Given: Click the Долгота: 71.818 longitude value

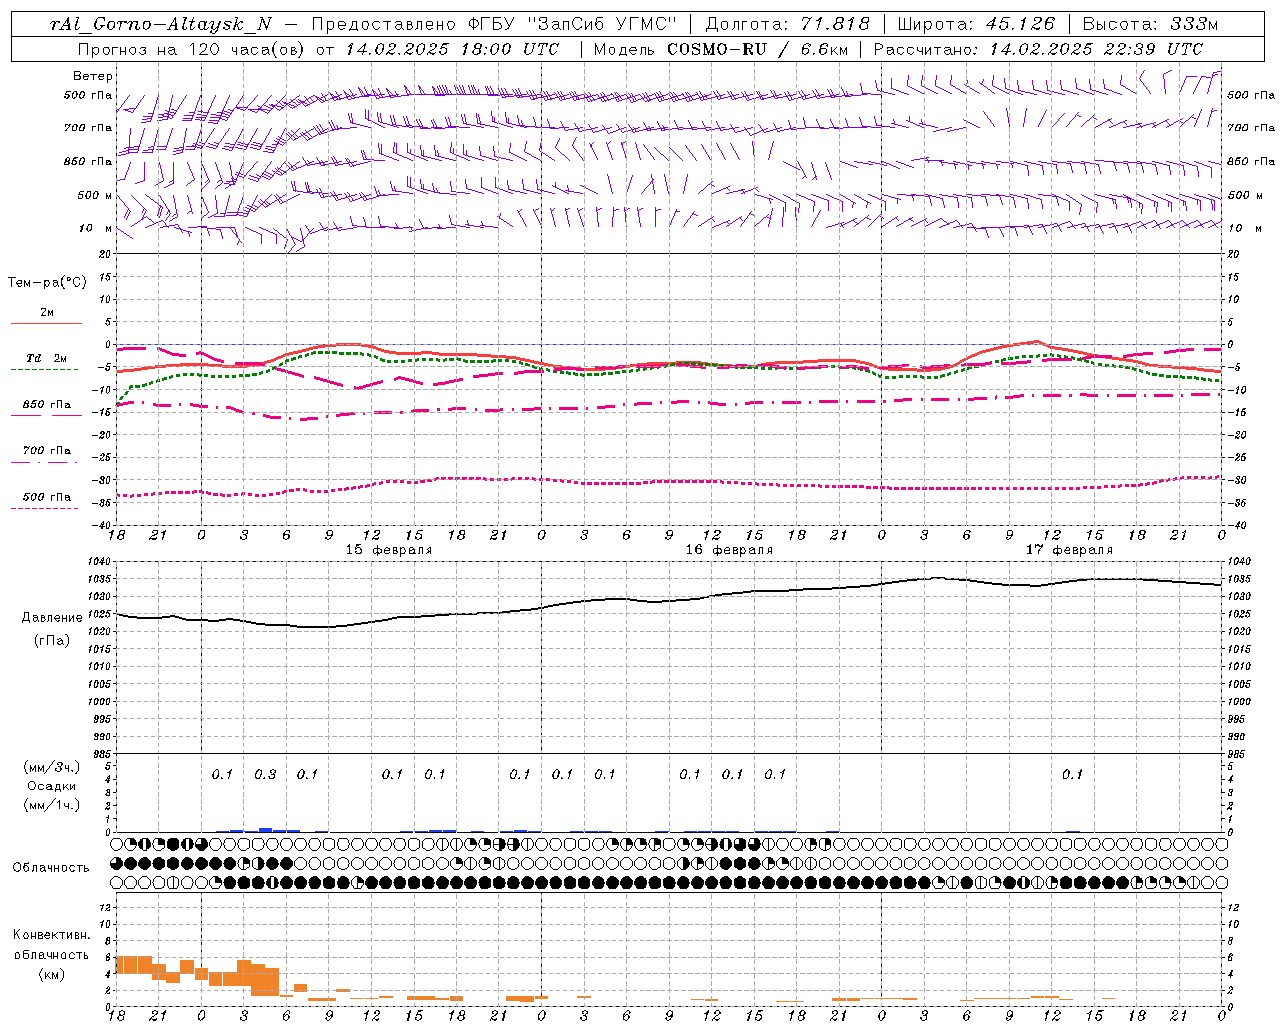Looking at the screenshot, I should [788, 24].
